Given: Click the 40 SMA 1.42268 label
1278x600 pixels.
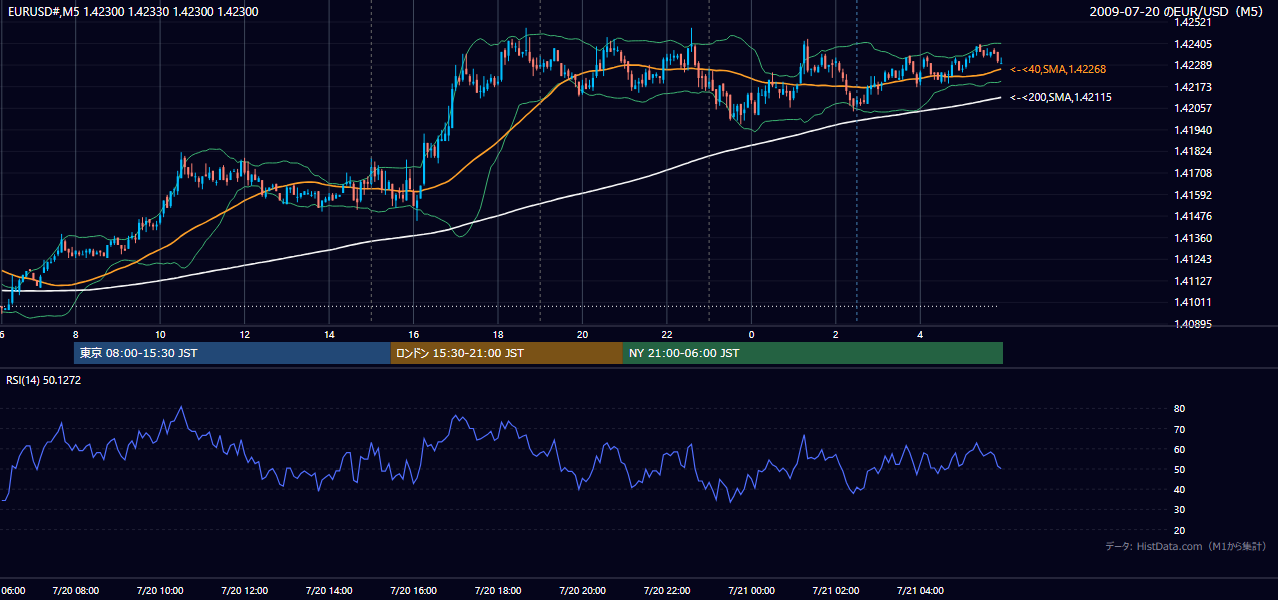Looking at the screenshot, I should tap(1058, 69).
